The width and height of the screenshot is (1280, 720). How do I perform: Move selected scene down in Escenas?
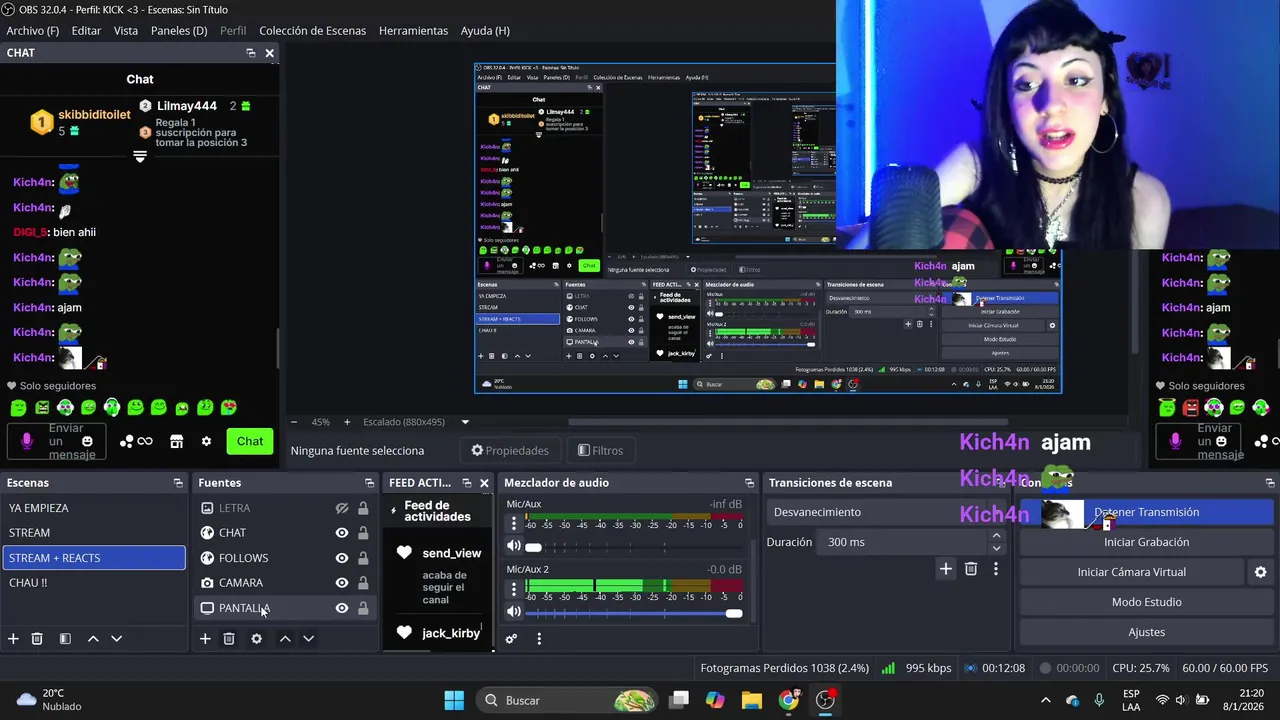coord(116,638)
